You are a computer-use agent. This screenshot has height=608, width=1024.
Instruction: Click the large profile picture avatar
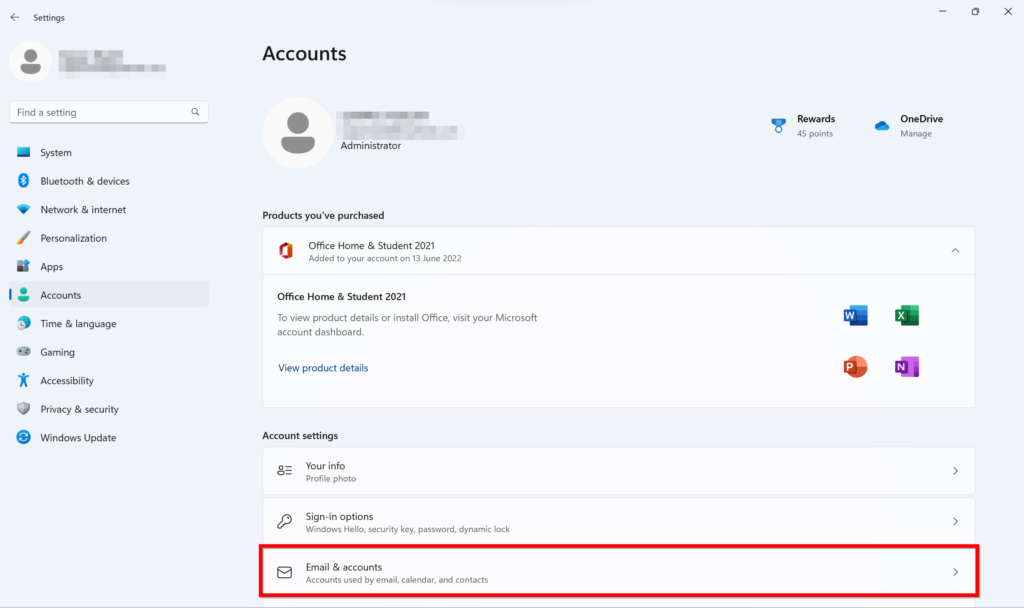point(297,133)
